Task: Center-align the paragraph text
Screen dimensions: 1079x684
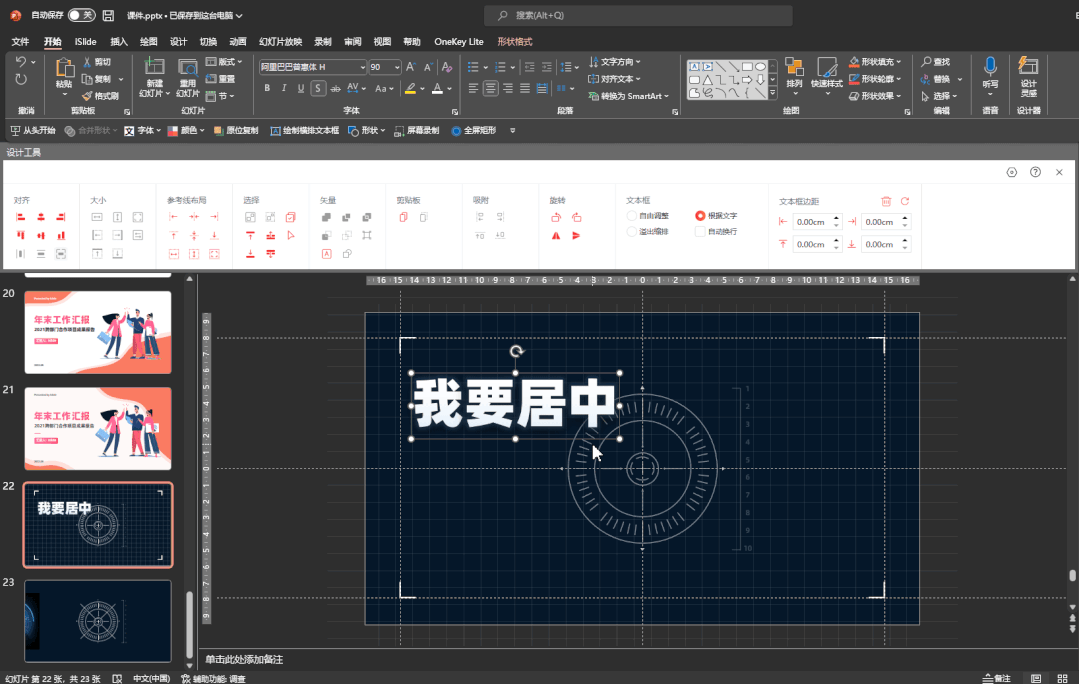Action: tap(490, 89)
